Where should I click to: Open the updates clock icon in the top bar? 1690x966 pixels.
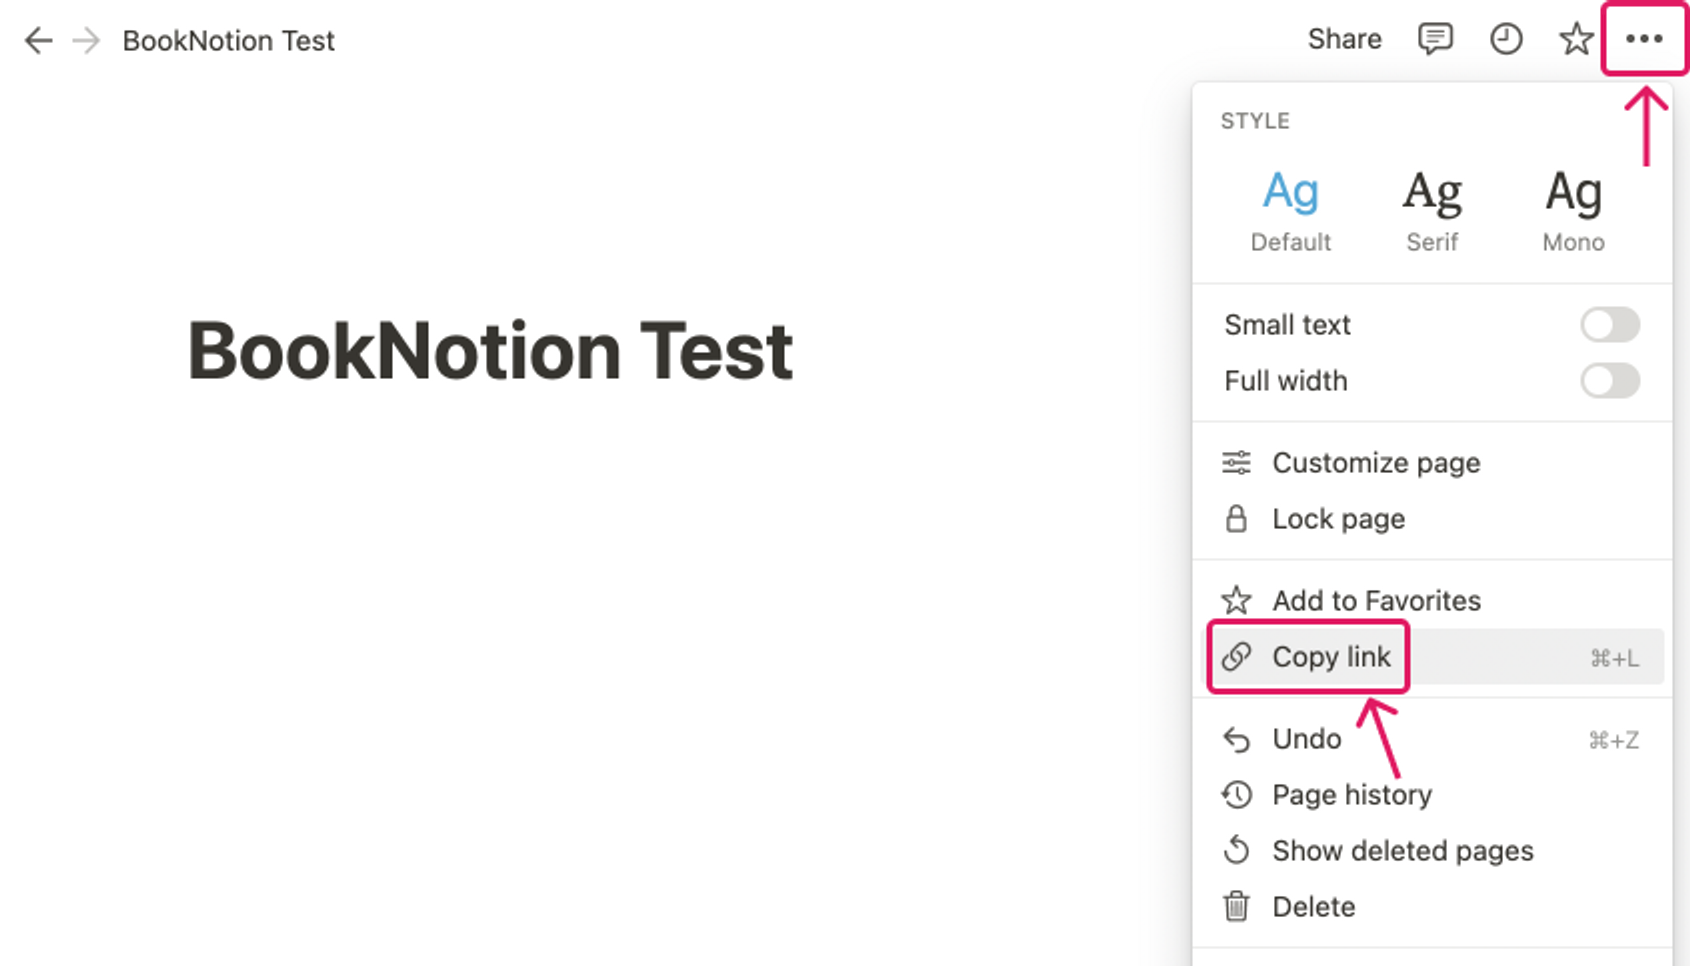(1506, 39)
